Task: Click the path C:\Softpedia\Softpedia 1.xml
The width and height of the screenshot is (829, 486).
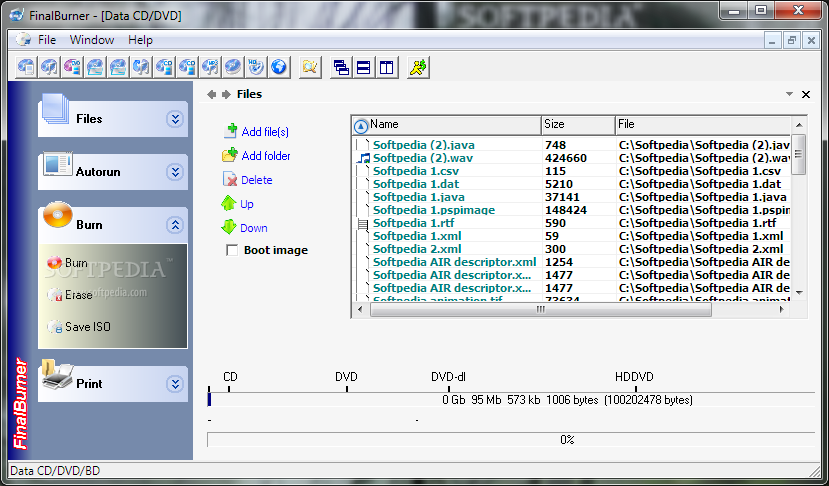Action: coord(701,235)
